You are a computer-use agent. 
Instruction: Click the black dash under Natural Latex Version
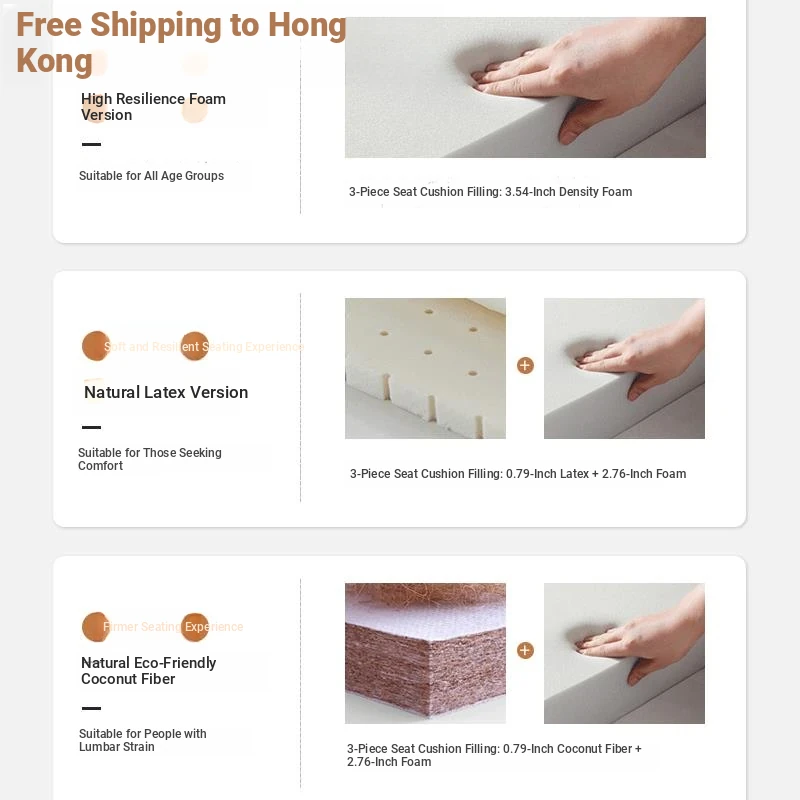91,427
